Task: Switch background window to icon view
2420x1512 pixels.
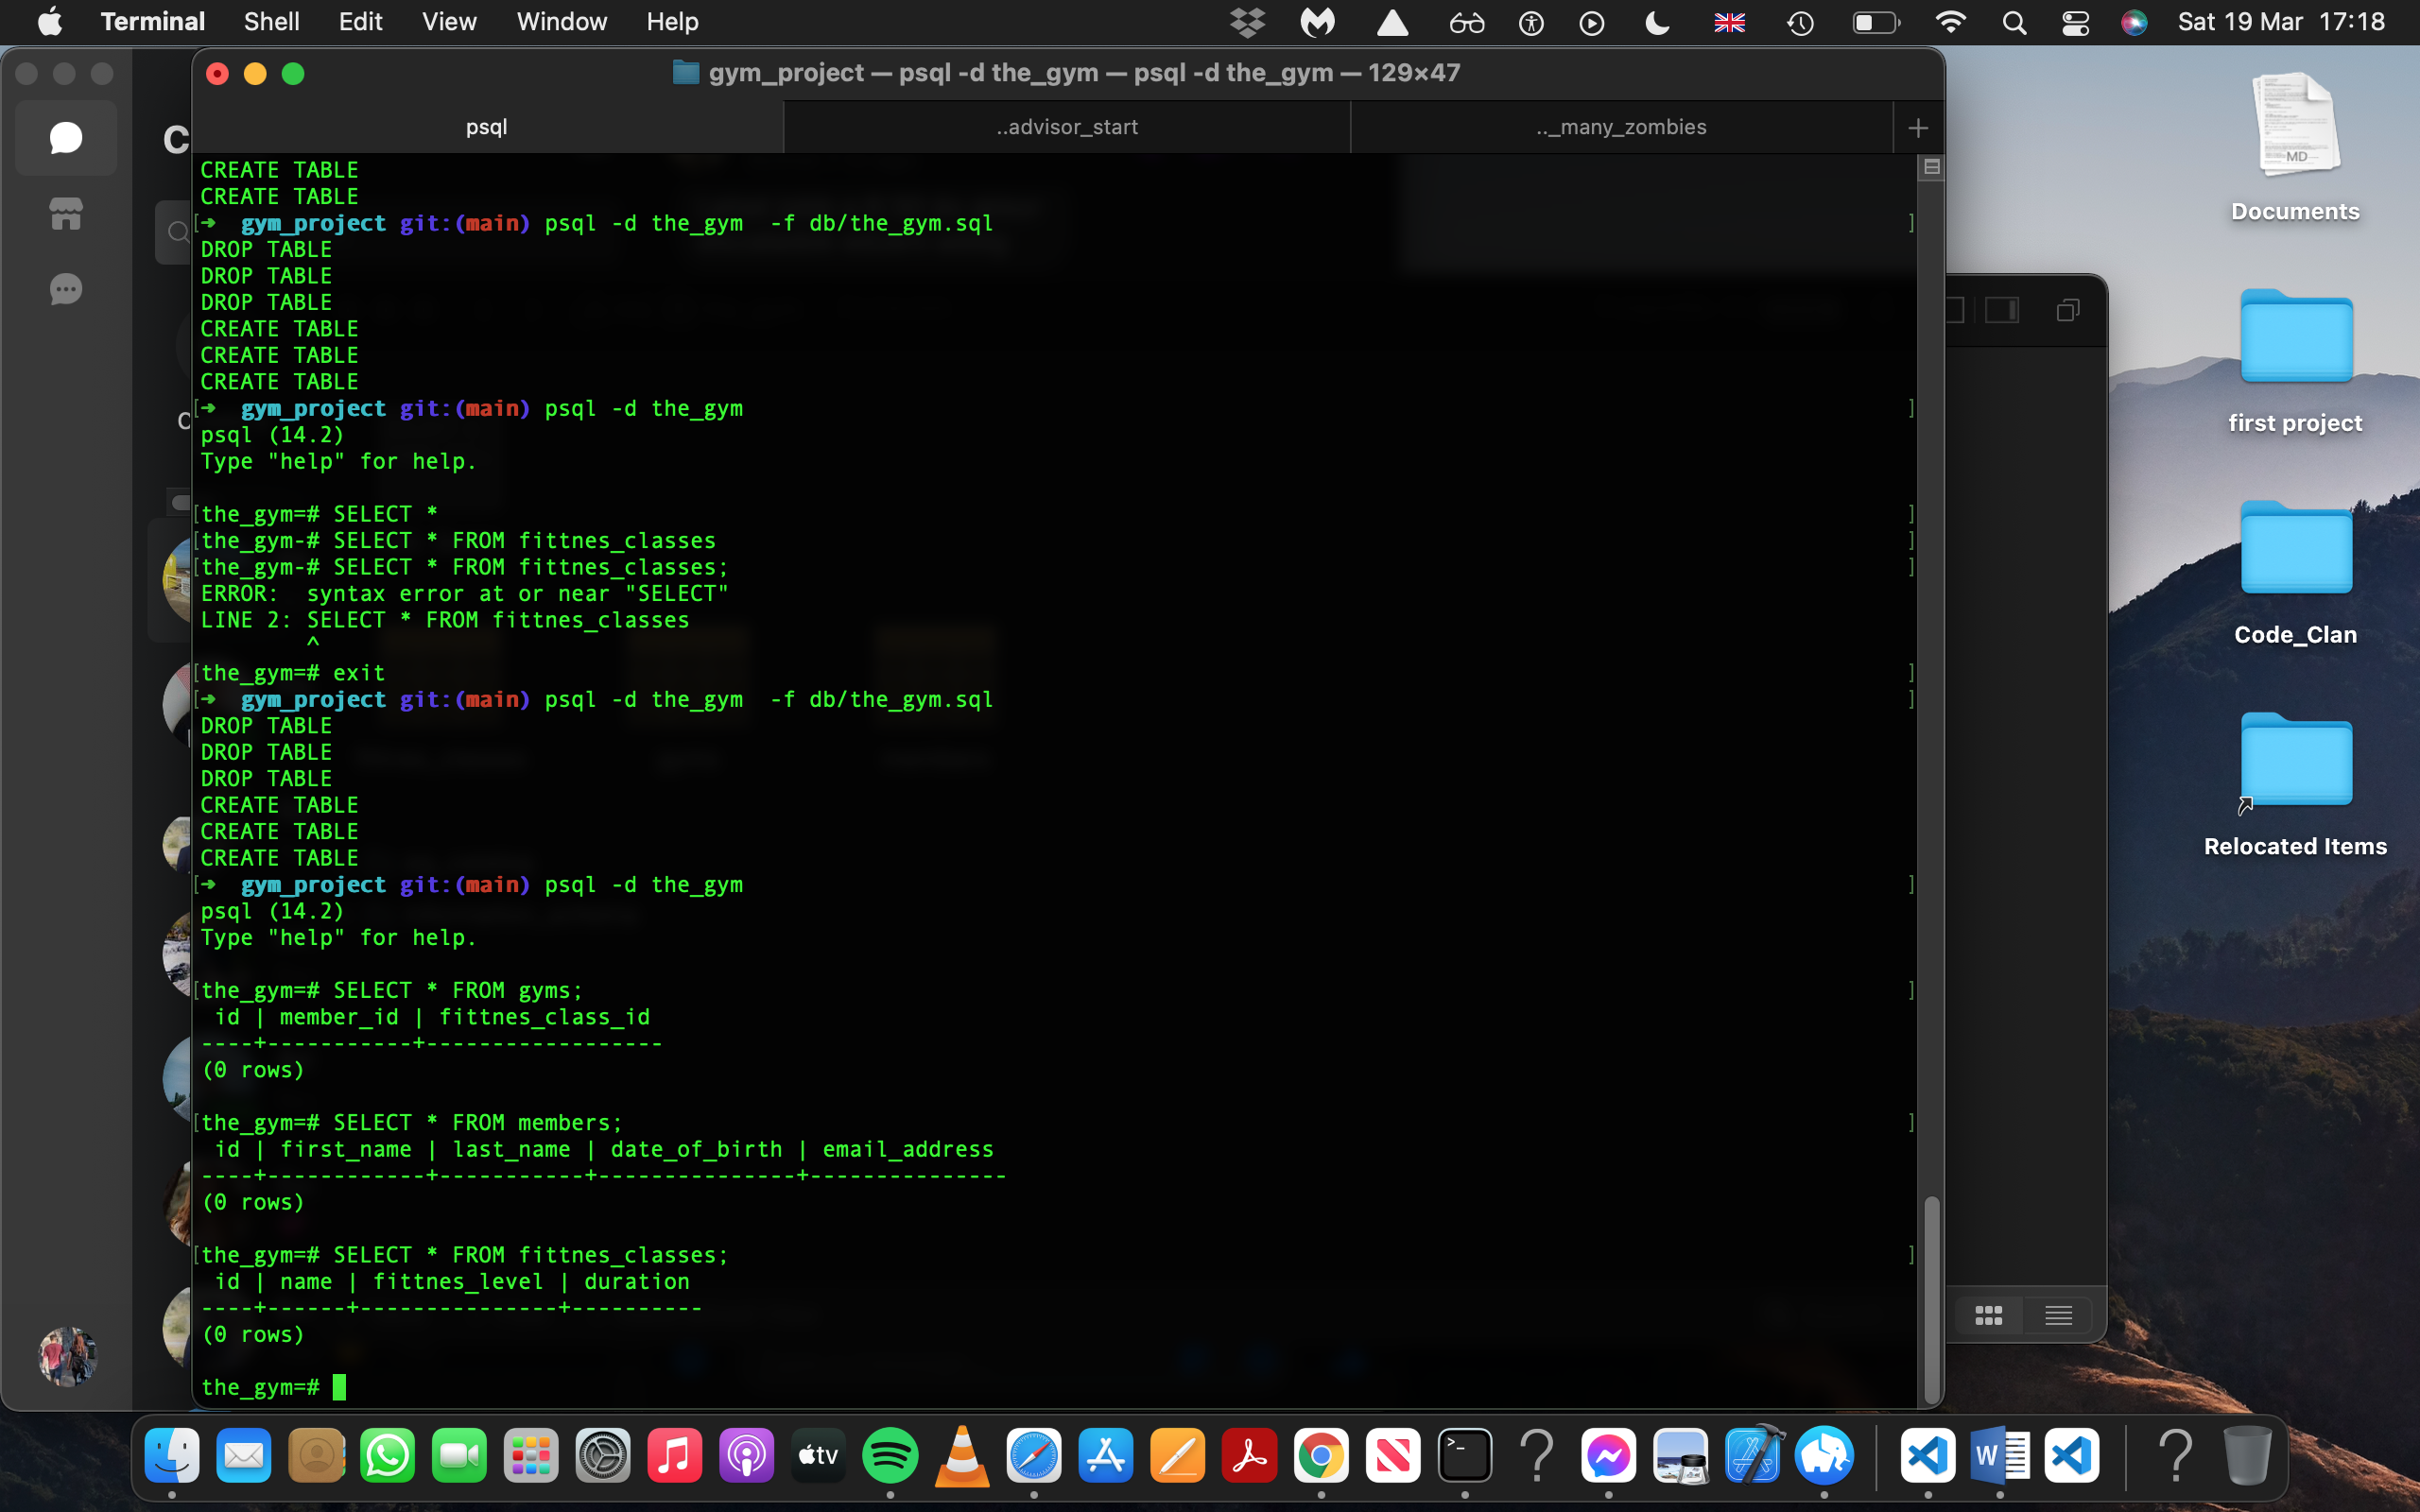Action: (1988, 1315)
